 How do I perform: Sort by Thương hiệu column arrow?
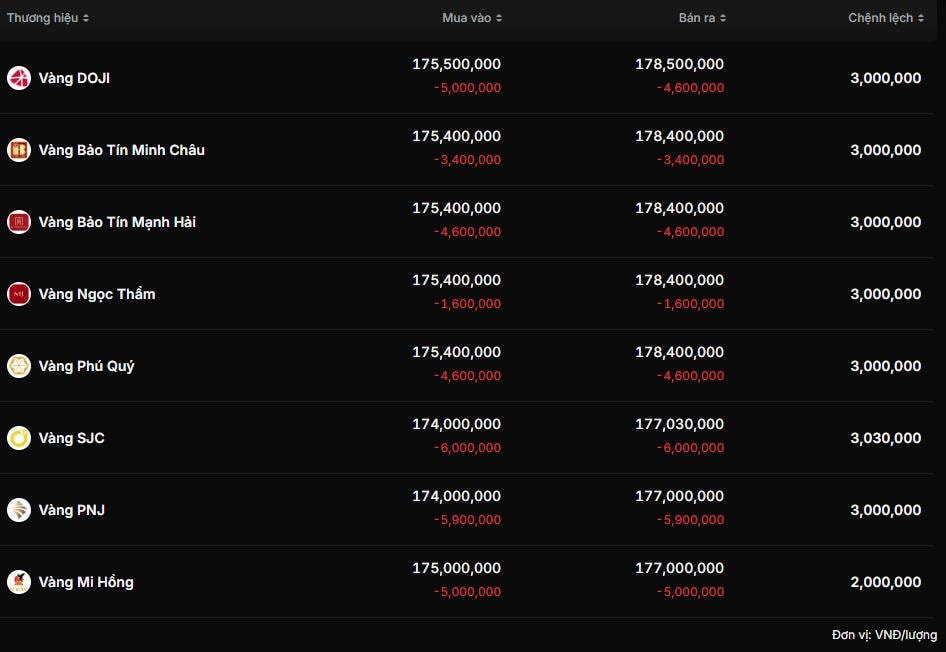[x=86, y=18]
